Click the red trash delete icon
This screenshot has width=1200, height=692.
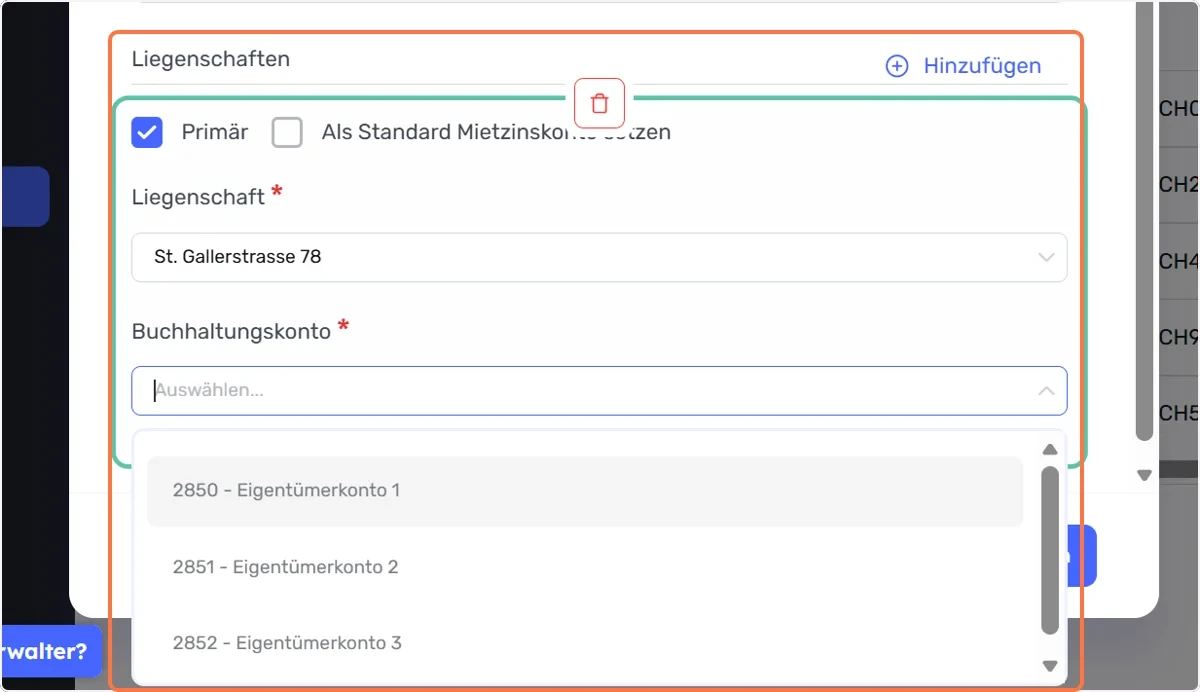tap(599, 103)
